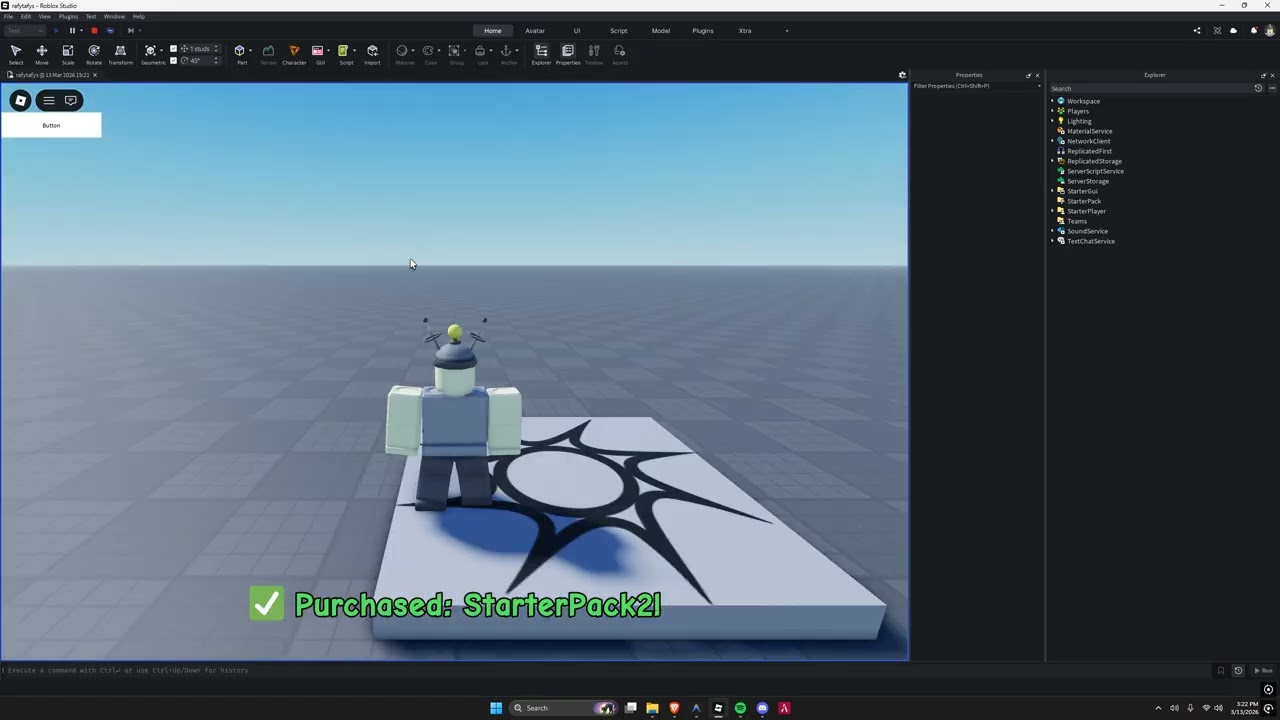1280x720 pixels.
Task: Click the Windows taskbar Search box
Action: (564, 708)
